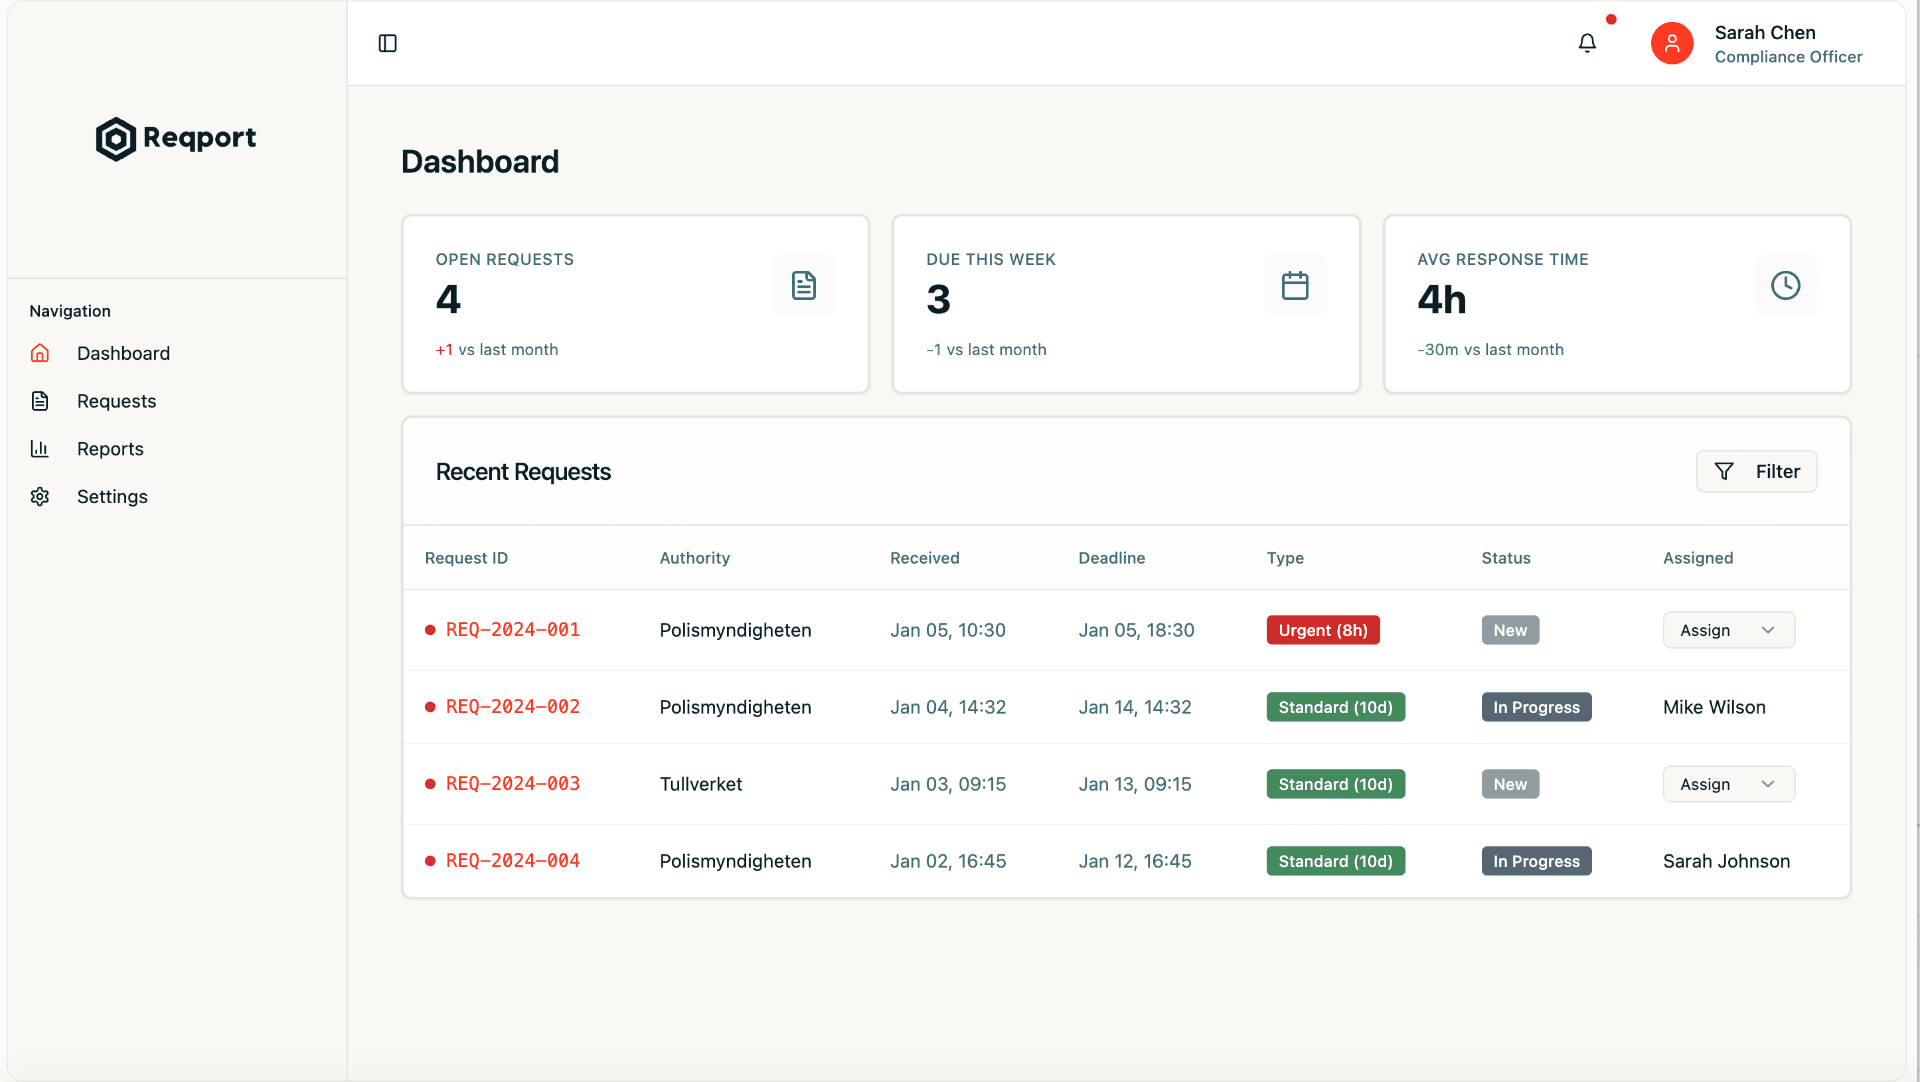Click the -30m vs last month text

(1490, 350)
